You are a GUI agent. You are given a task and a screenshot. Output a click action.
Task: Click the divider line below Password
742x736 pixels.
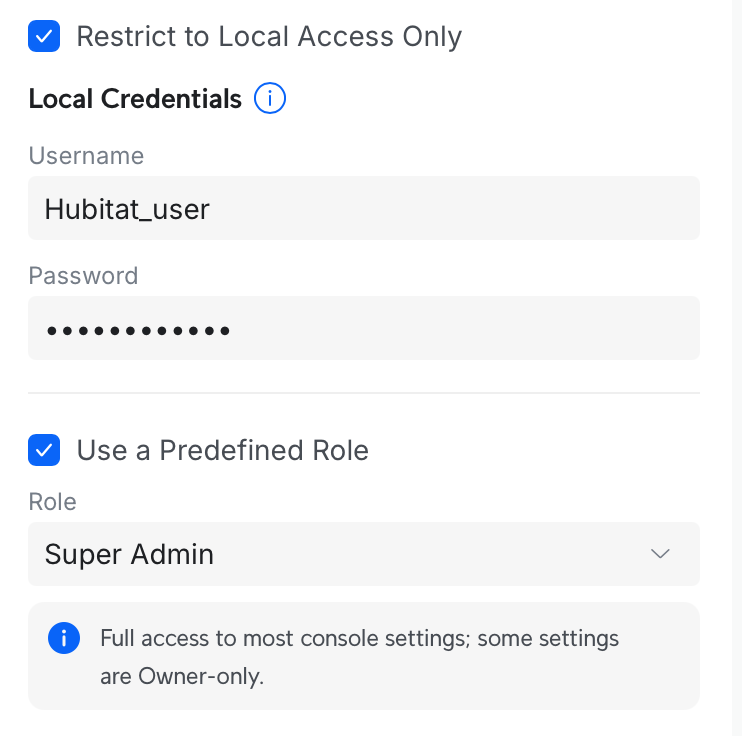[x=364, y=393]
